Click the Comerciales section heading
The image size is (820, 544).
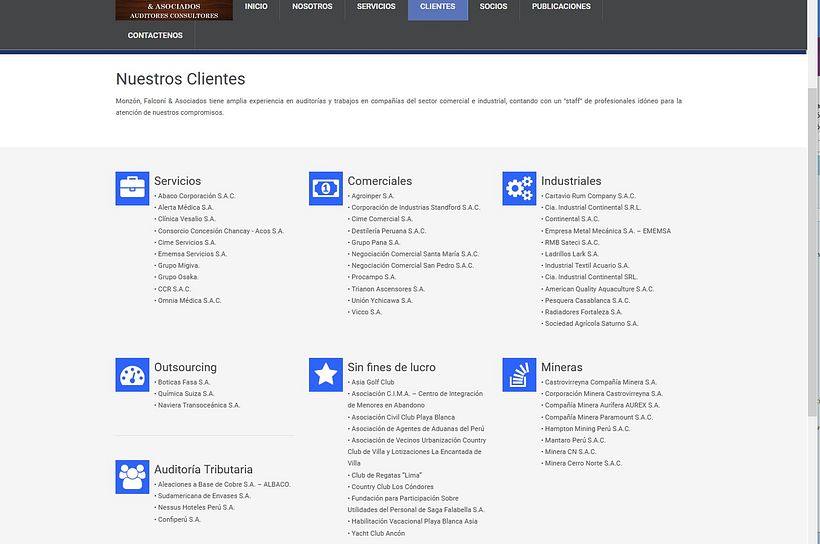click(x=380, y=181)
